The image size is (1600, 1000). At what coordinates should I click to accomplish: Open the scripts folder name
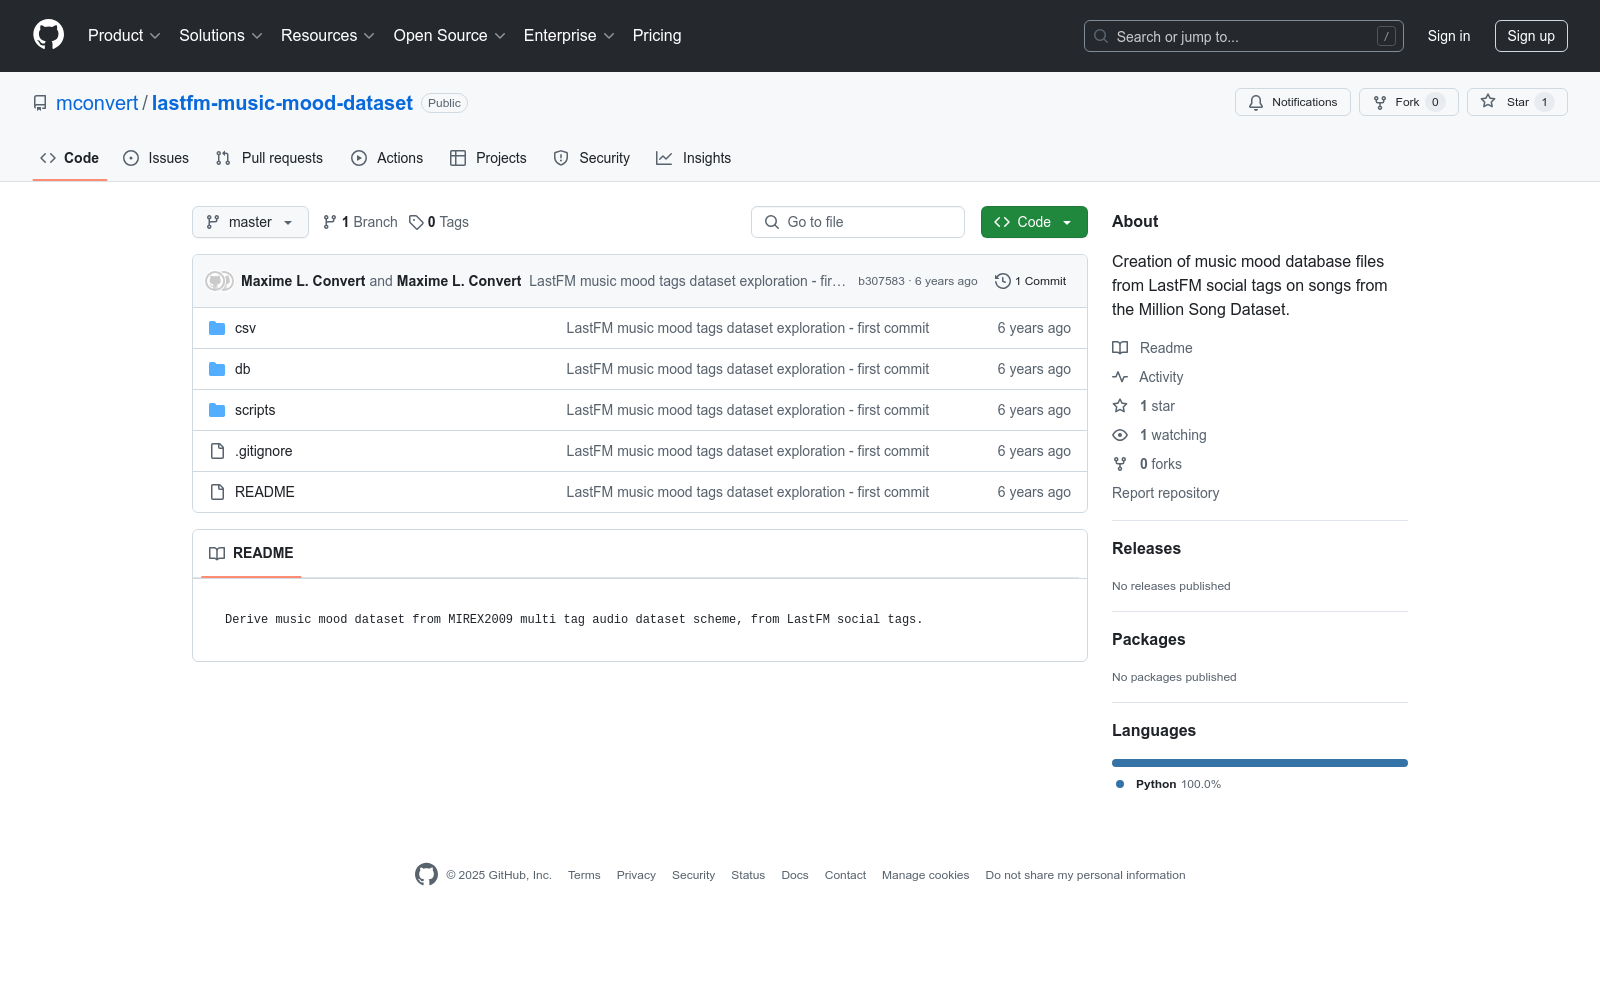point(255,410)
